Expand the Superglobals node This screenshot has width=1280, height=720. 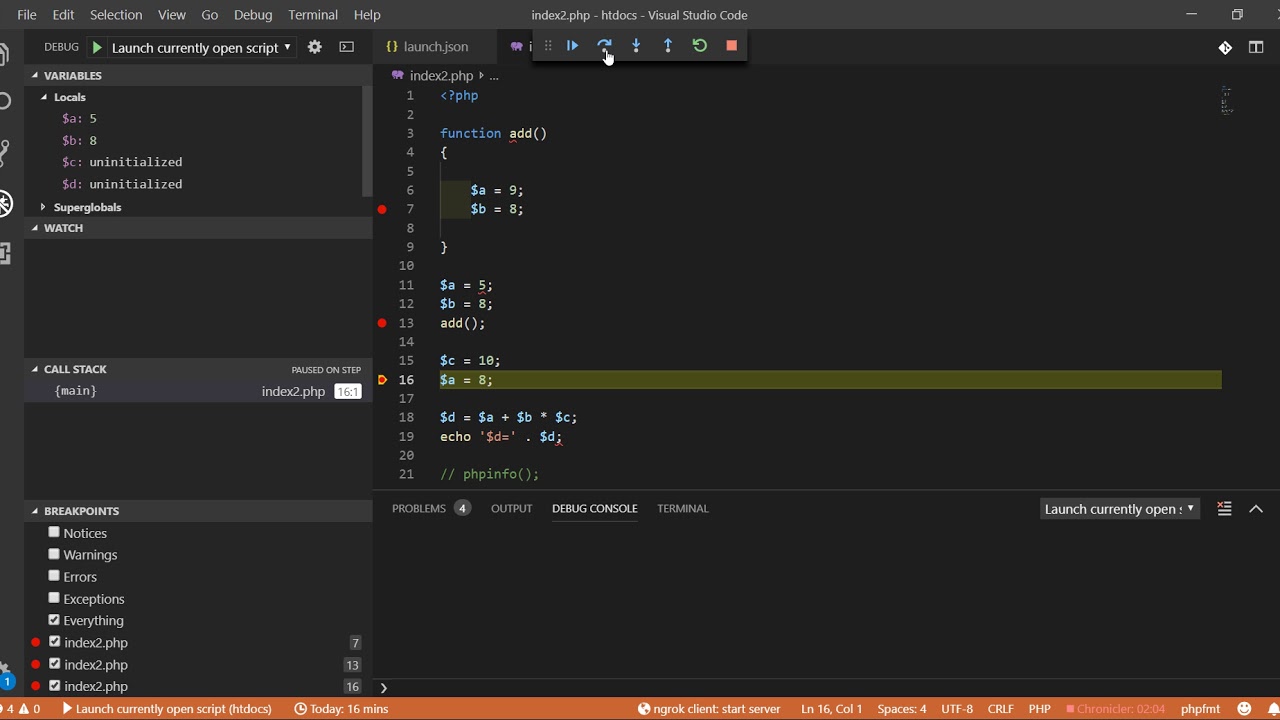(43, 207)
